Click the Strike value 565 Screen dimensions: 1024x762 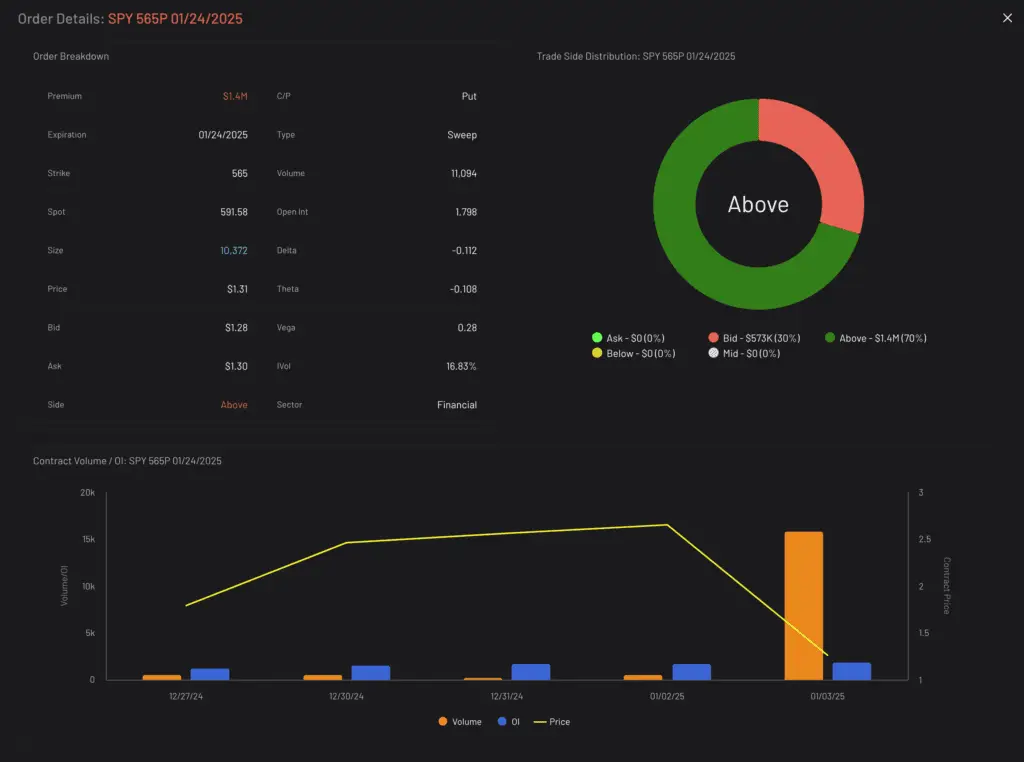pos(240,173)
